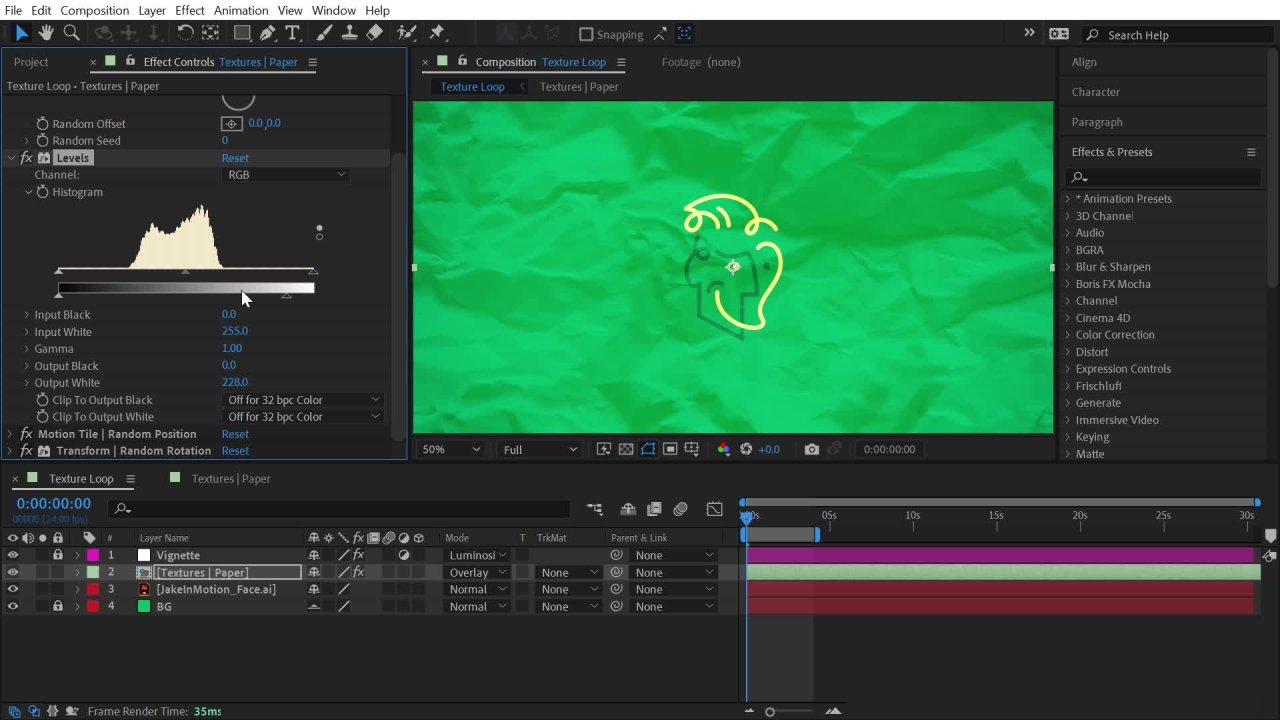
Task: Select the Zoom tool in toolbar
Action: (71, 33)
